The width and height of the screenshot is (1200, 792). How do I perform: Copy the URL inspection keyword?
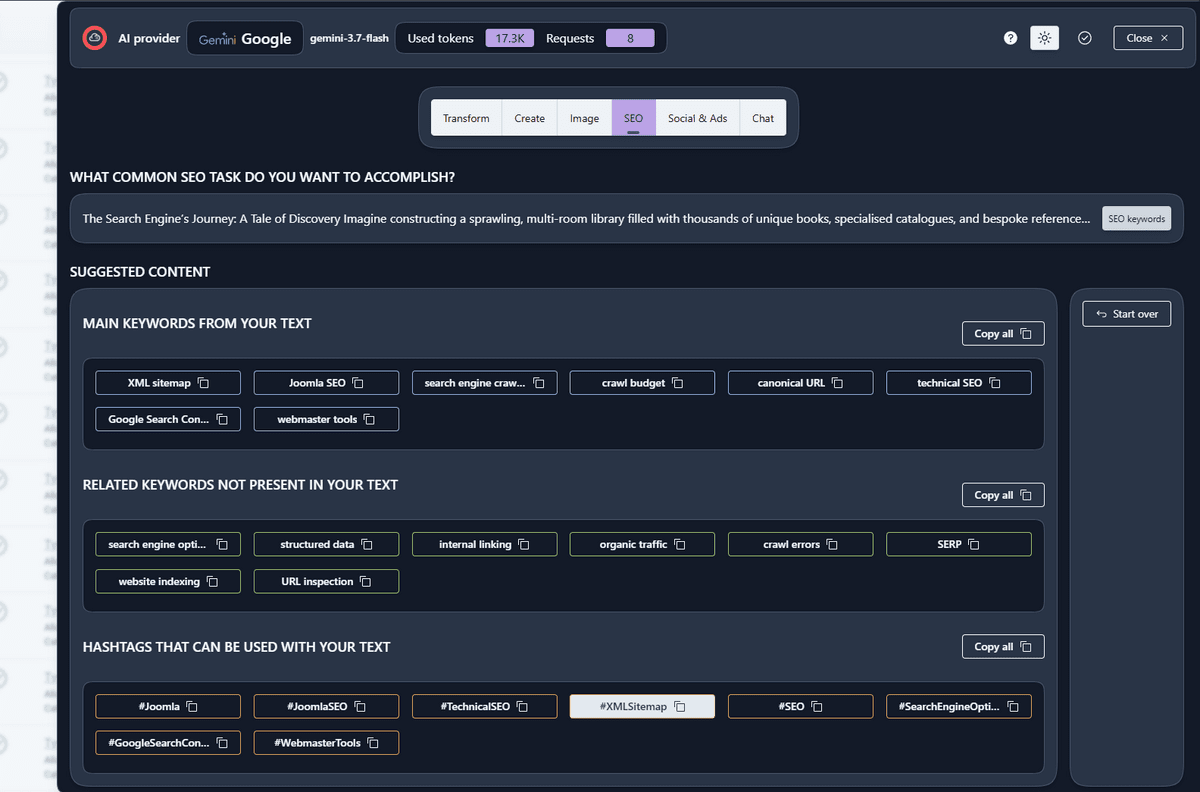(326, 581)
